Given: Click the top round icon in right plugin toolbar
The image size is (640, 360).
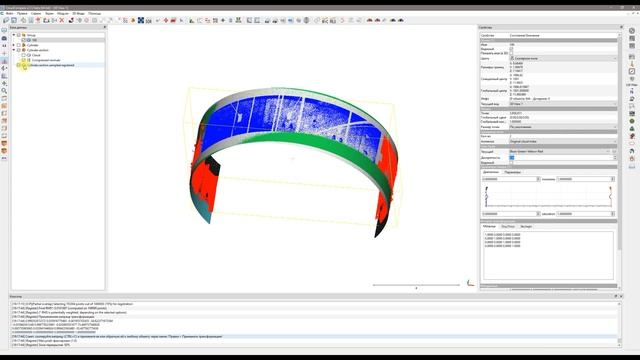Looking at the screenshot, I should pos(632,31).
